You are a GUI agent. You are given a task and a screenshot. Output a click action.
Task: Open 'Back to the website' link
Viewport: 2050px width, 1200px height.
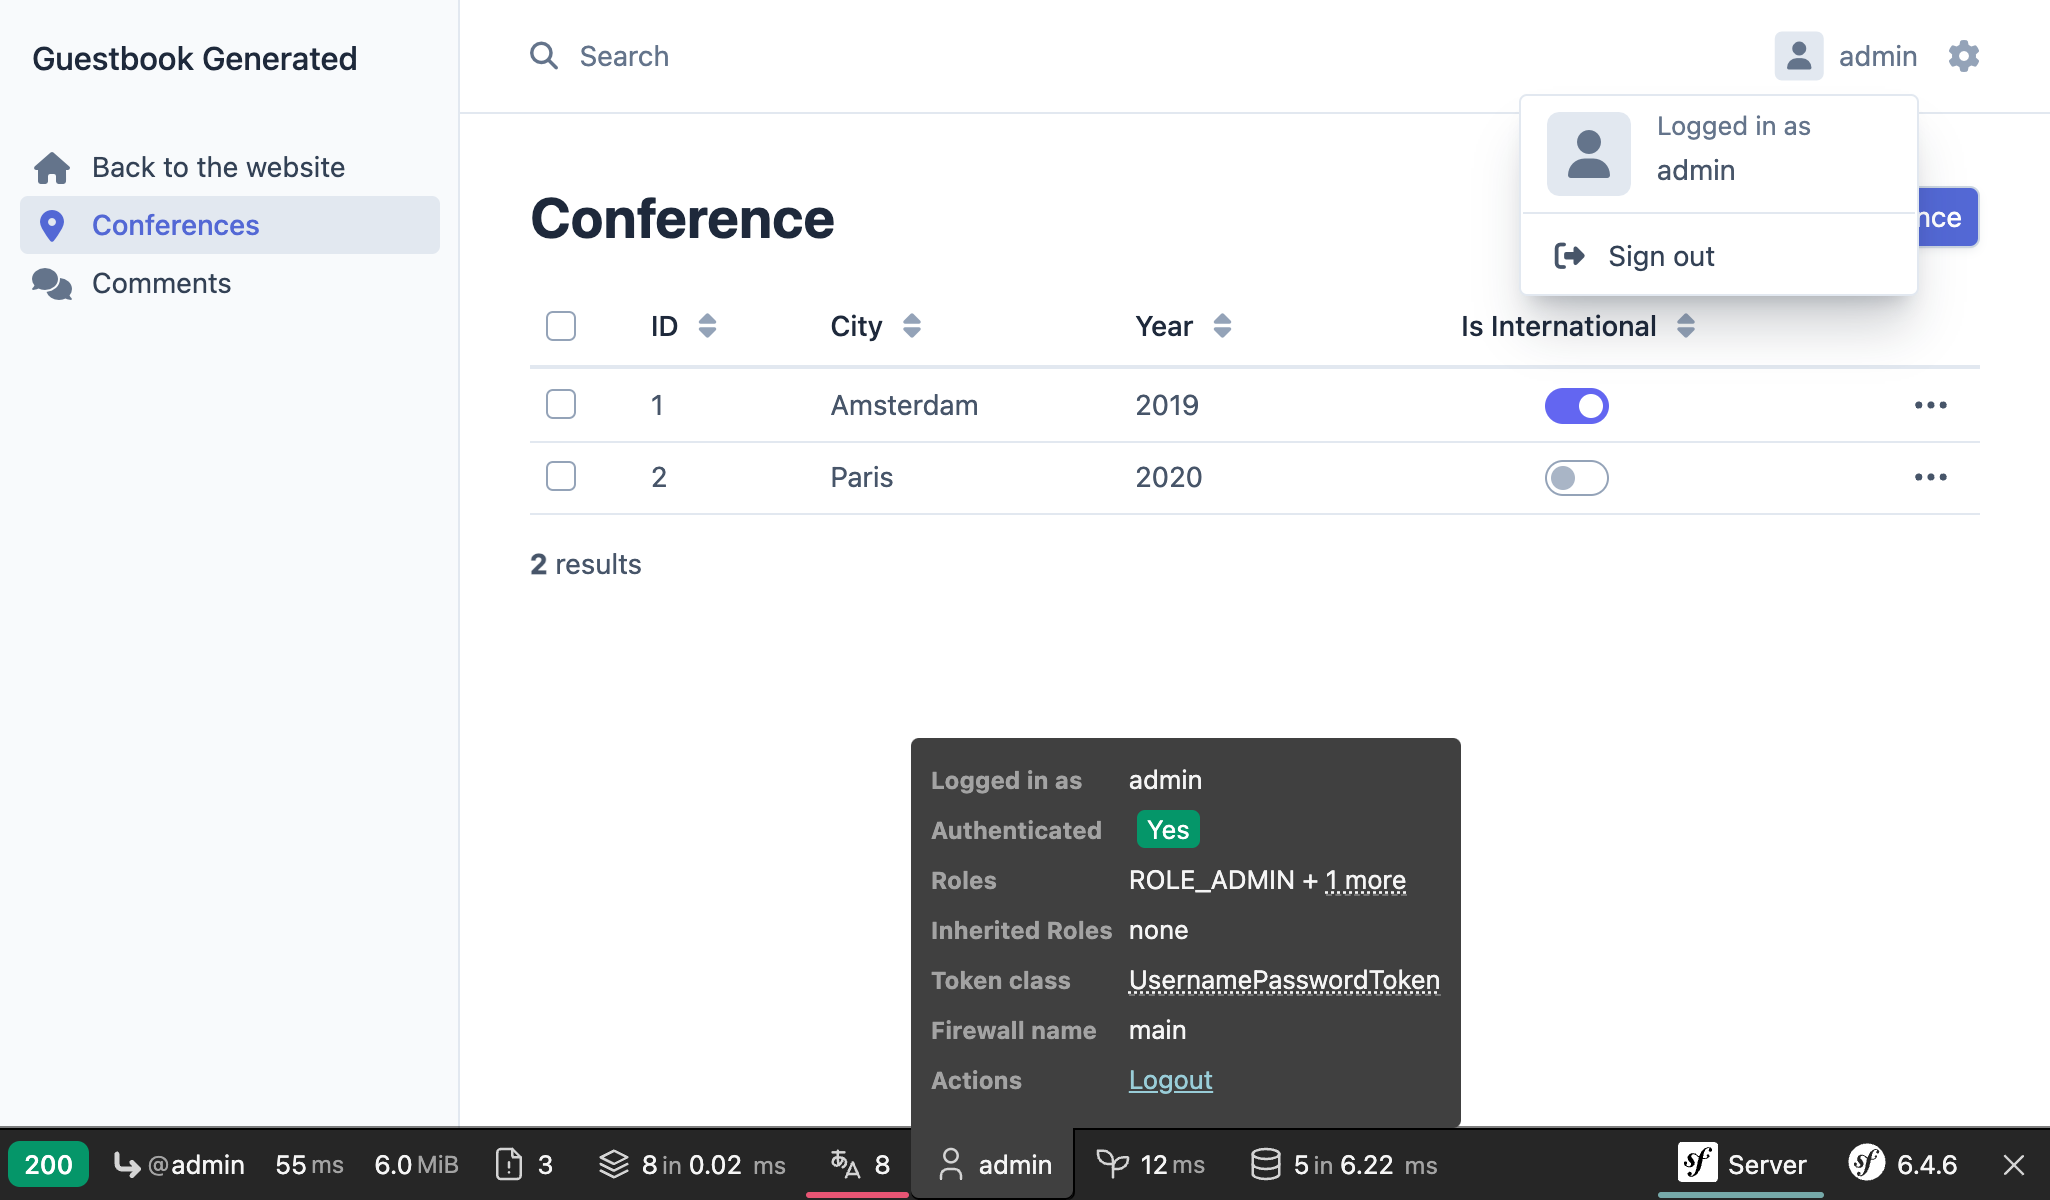[218, 167]
